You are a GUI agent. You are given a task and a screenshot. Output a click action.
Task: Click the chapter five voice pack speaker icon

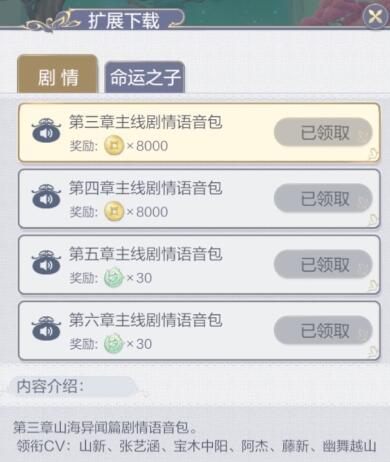(x=46, y=262)
